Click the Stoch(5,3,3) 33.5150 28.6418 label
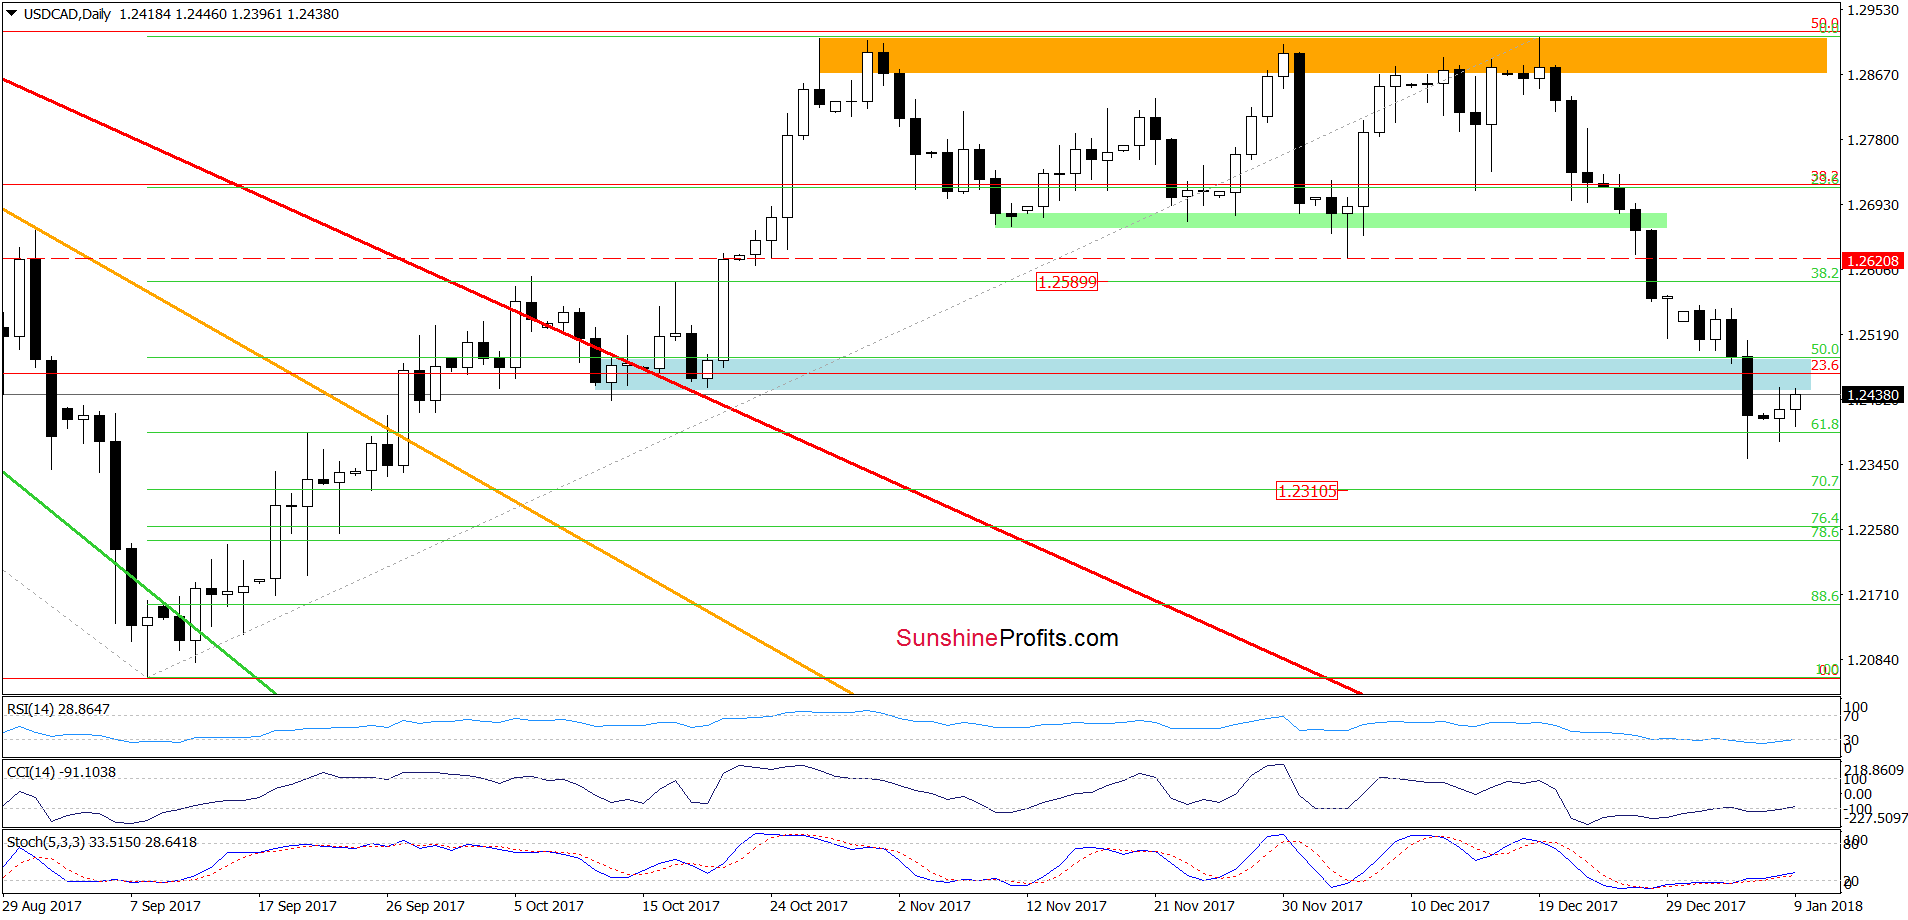The image size is (1908, 920). pyautogui.click(x=102, y=842)
